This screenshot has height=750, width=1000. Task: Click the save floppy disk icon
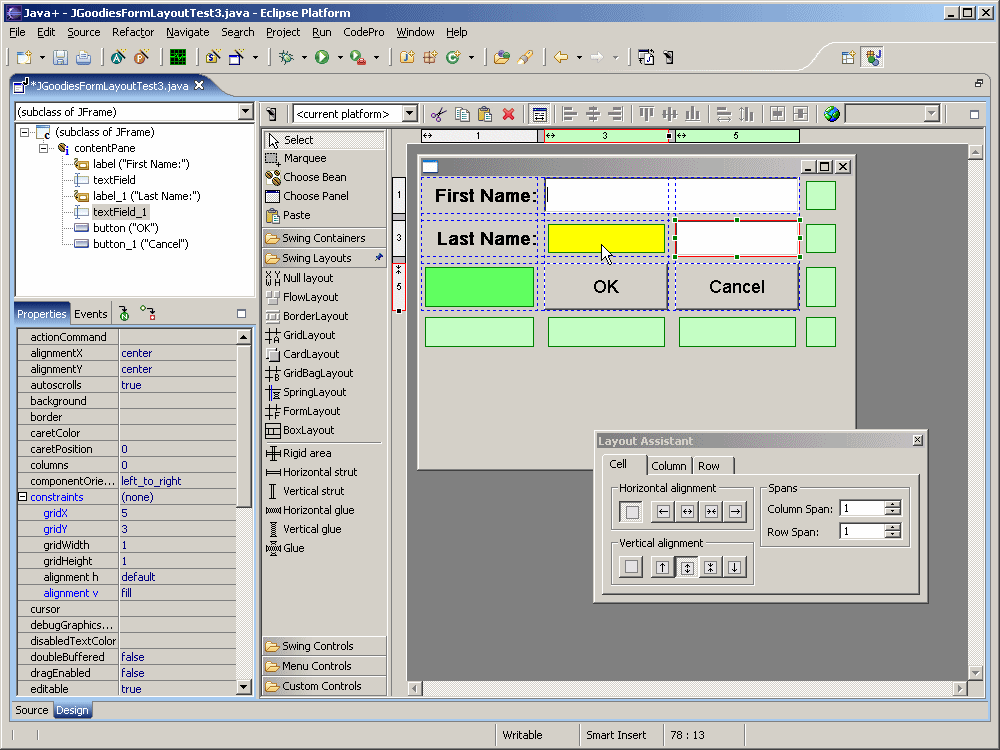coord(60,57)
